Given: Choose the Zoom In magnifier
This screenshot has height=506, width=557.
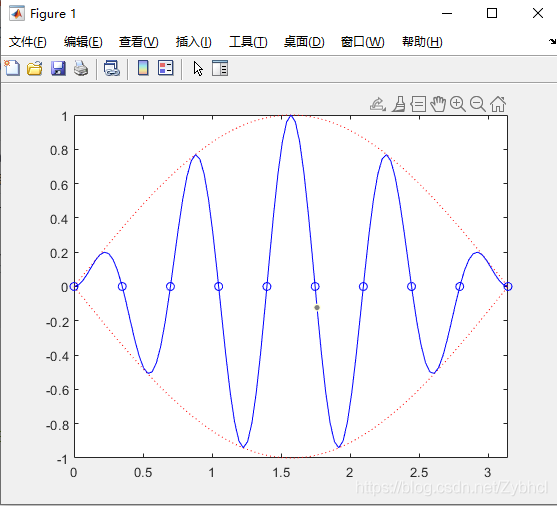Looking at the screenshot, I should click(x=458, y=104).
